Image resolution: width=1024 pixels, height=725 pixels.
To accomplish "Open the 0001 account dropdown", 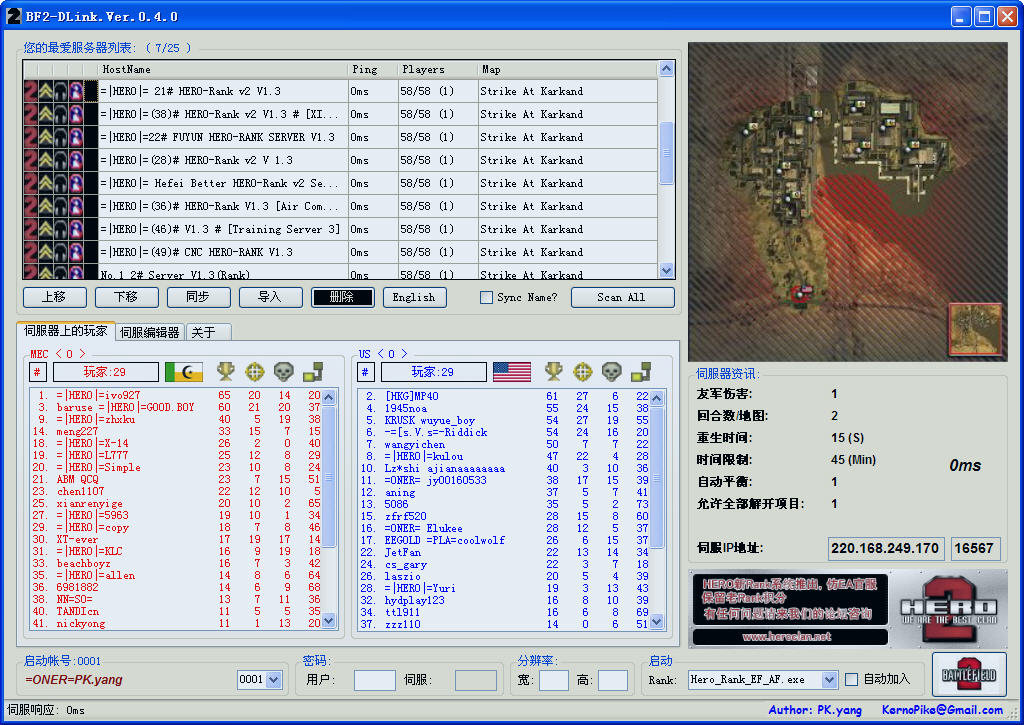I will (274, 680).
